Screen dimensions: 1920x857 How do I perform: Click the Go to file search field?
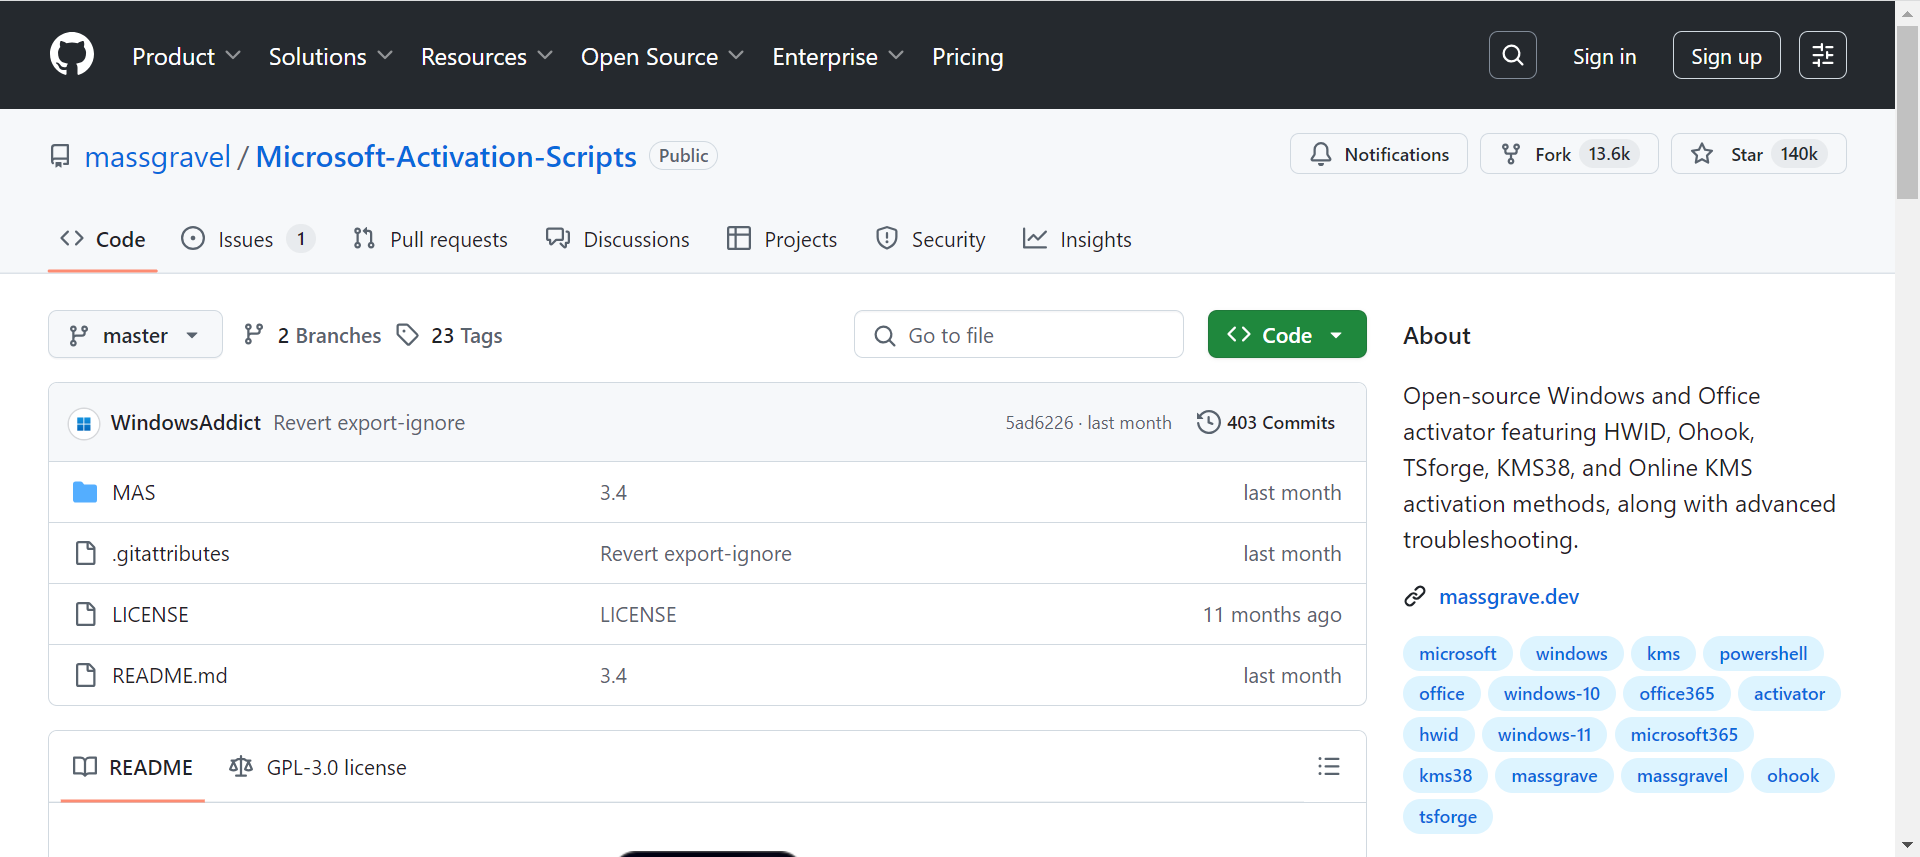pos(1019,335)
